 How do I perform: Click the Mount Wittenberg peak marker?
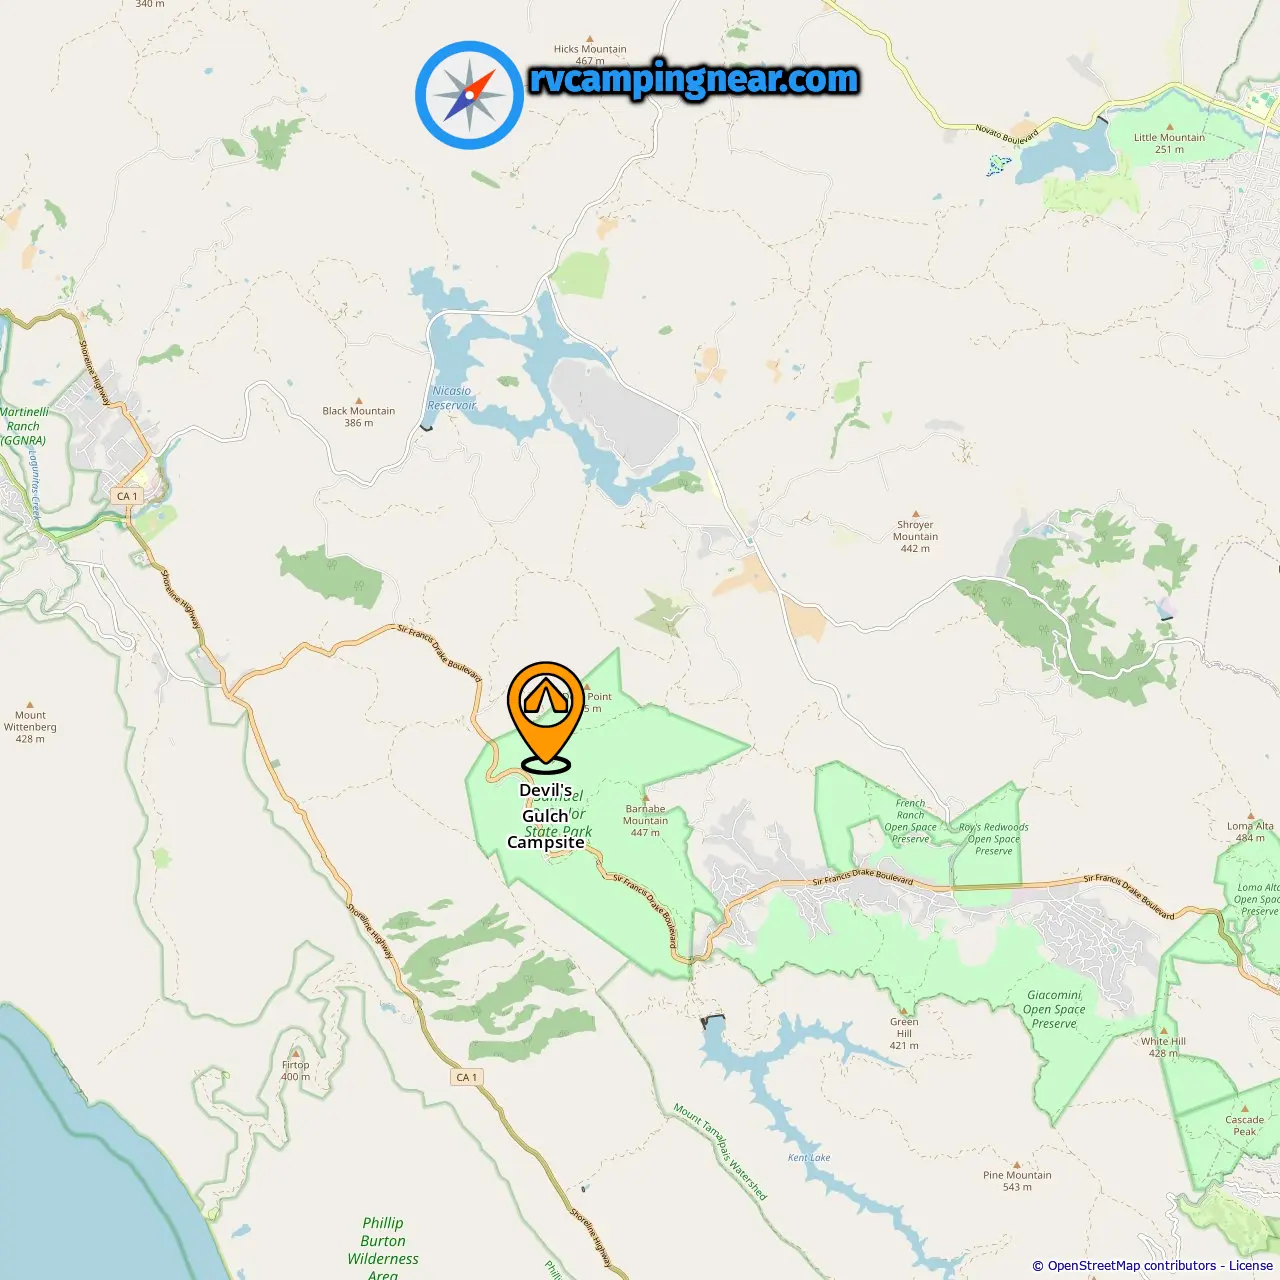(x=30, y=704)
